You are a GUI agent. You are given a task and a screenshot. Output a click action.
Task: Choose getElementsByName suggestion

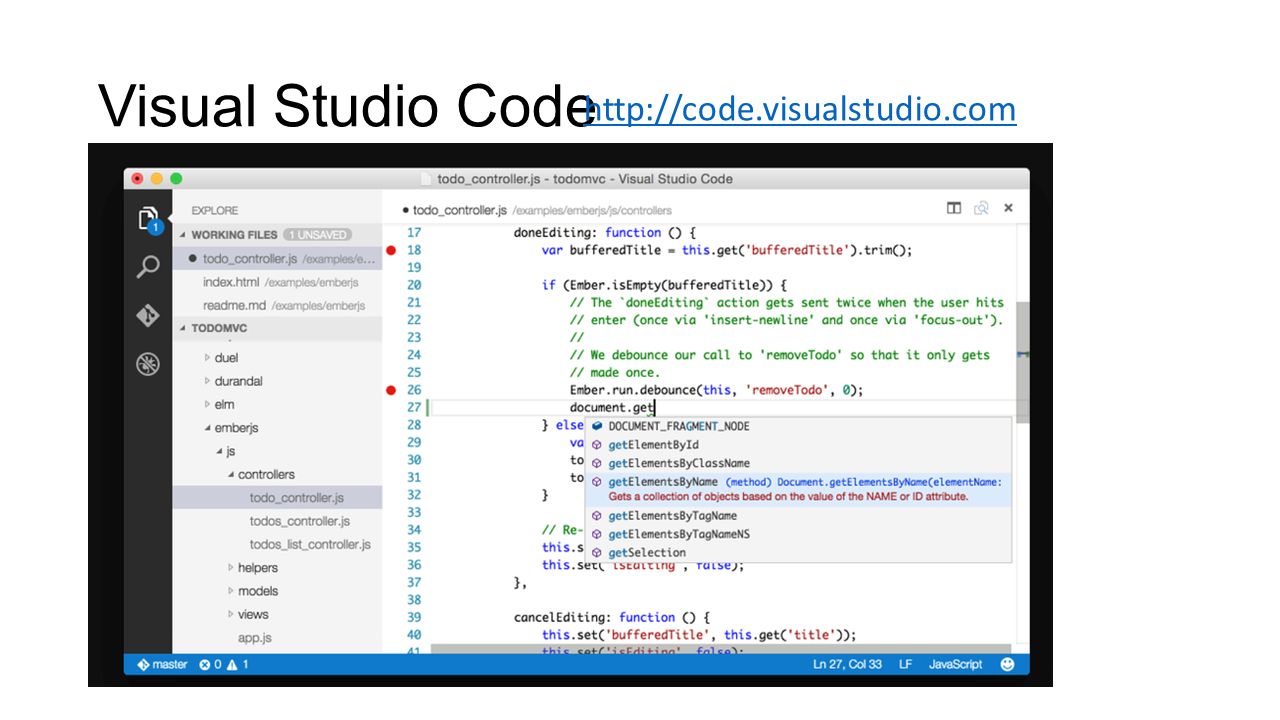point(798,489)
